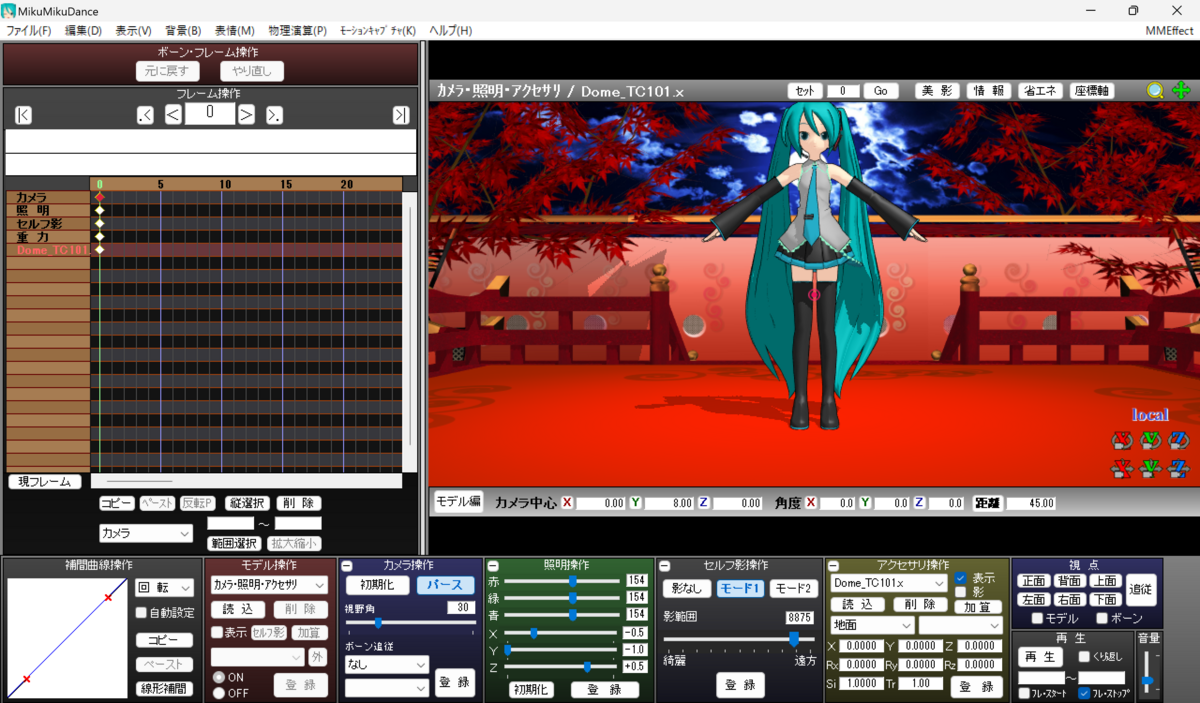This screenshot has width=1200, height=703.
Task: Enable the くり返し loop checkbox
Action: tap(1084, 657)
